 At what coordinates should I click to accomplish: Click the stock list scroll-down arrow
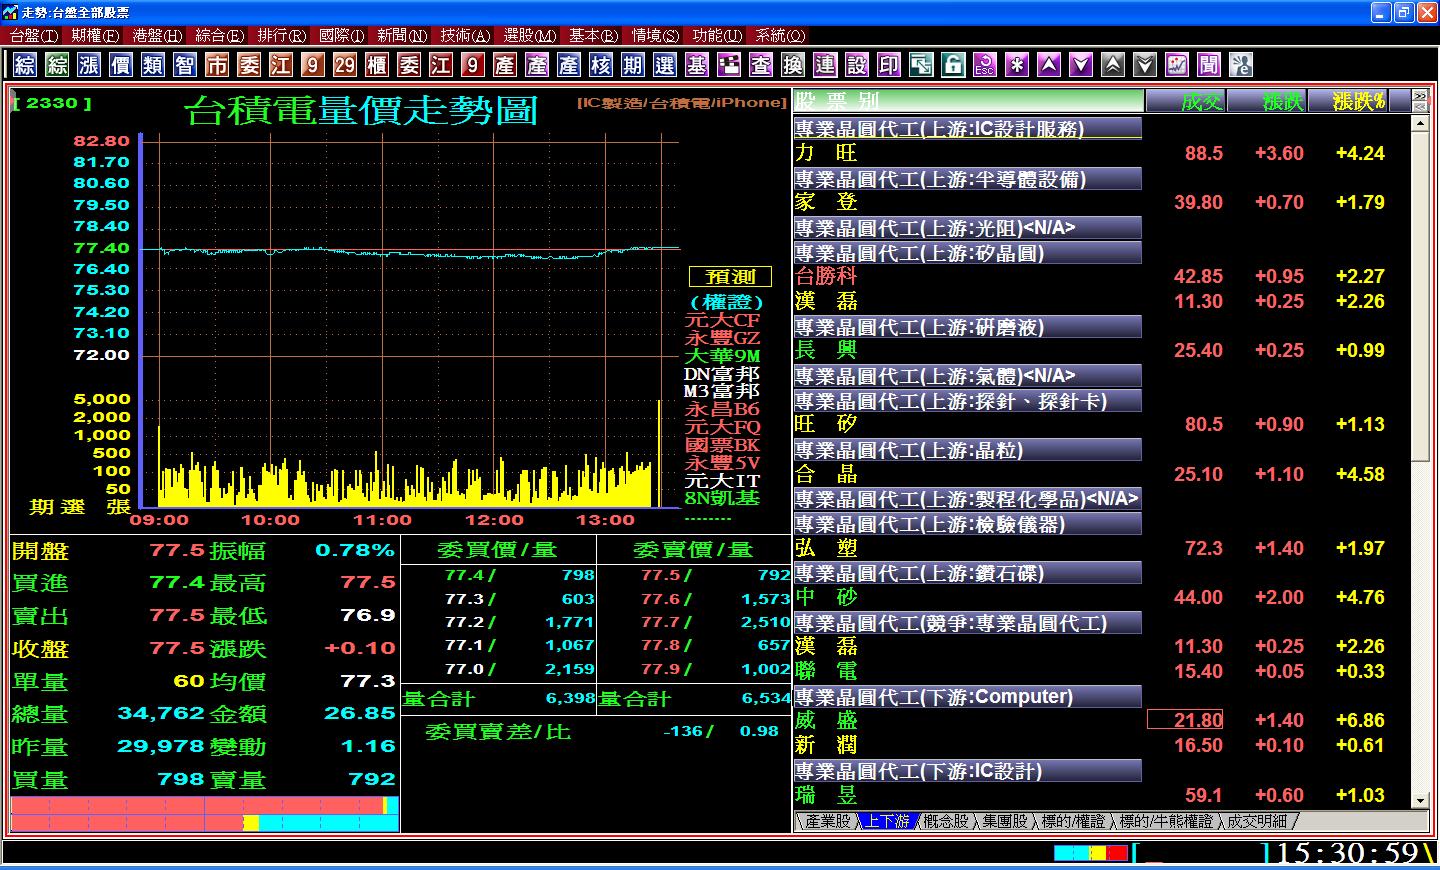(1420, 800)
